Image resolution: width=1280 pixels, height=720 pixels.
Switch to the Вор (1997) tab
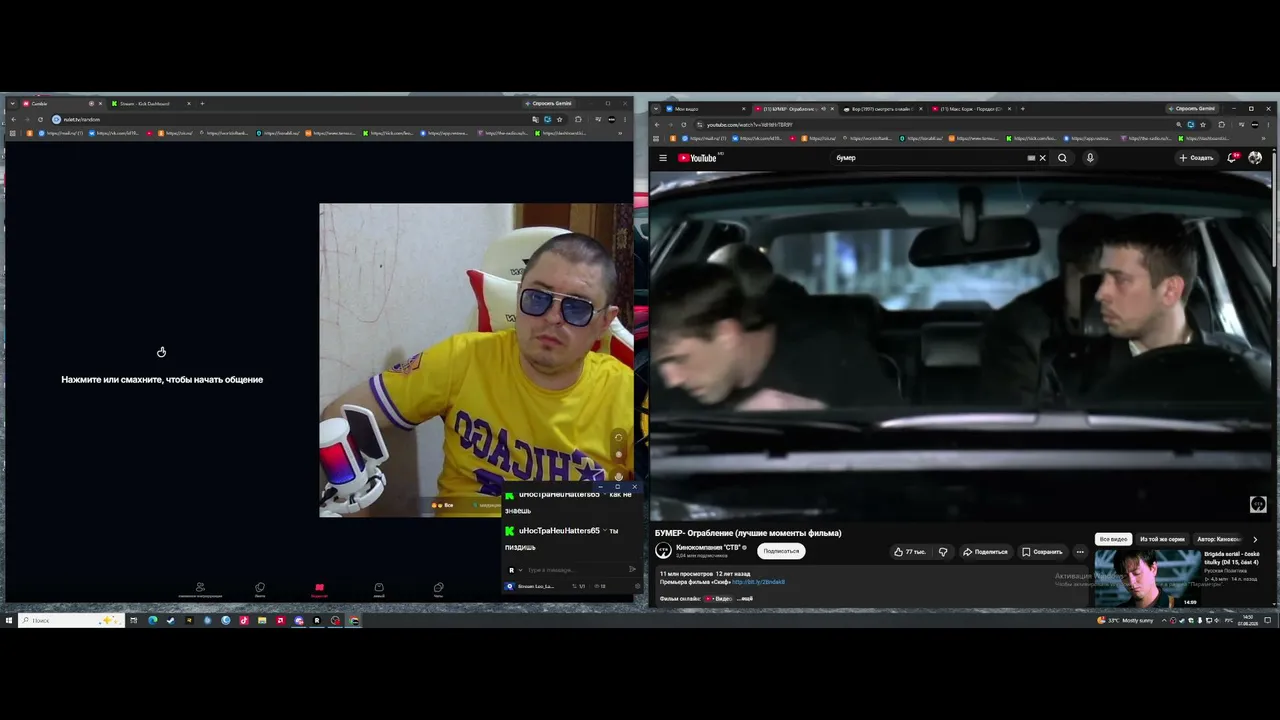883,108
